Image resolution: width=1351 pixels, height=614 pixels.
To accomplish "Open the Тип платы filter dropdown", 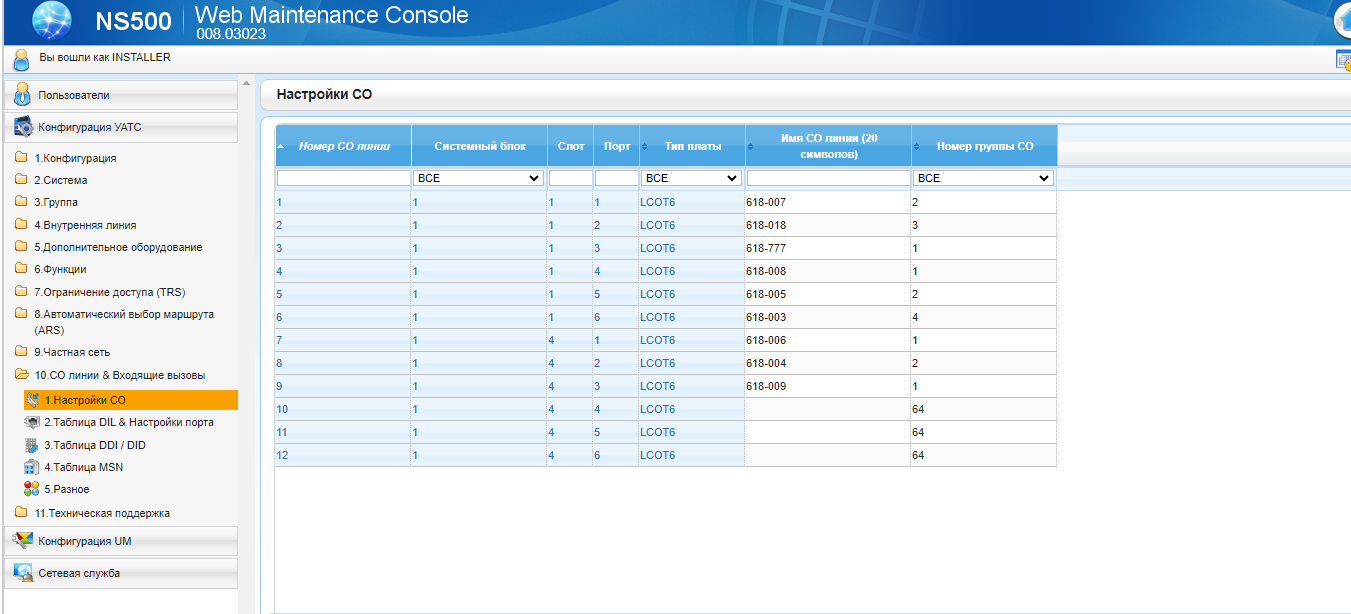I will tap(691, 178).
